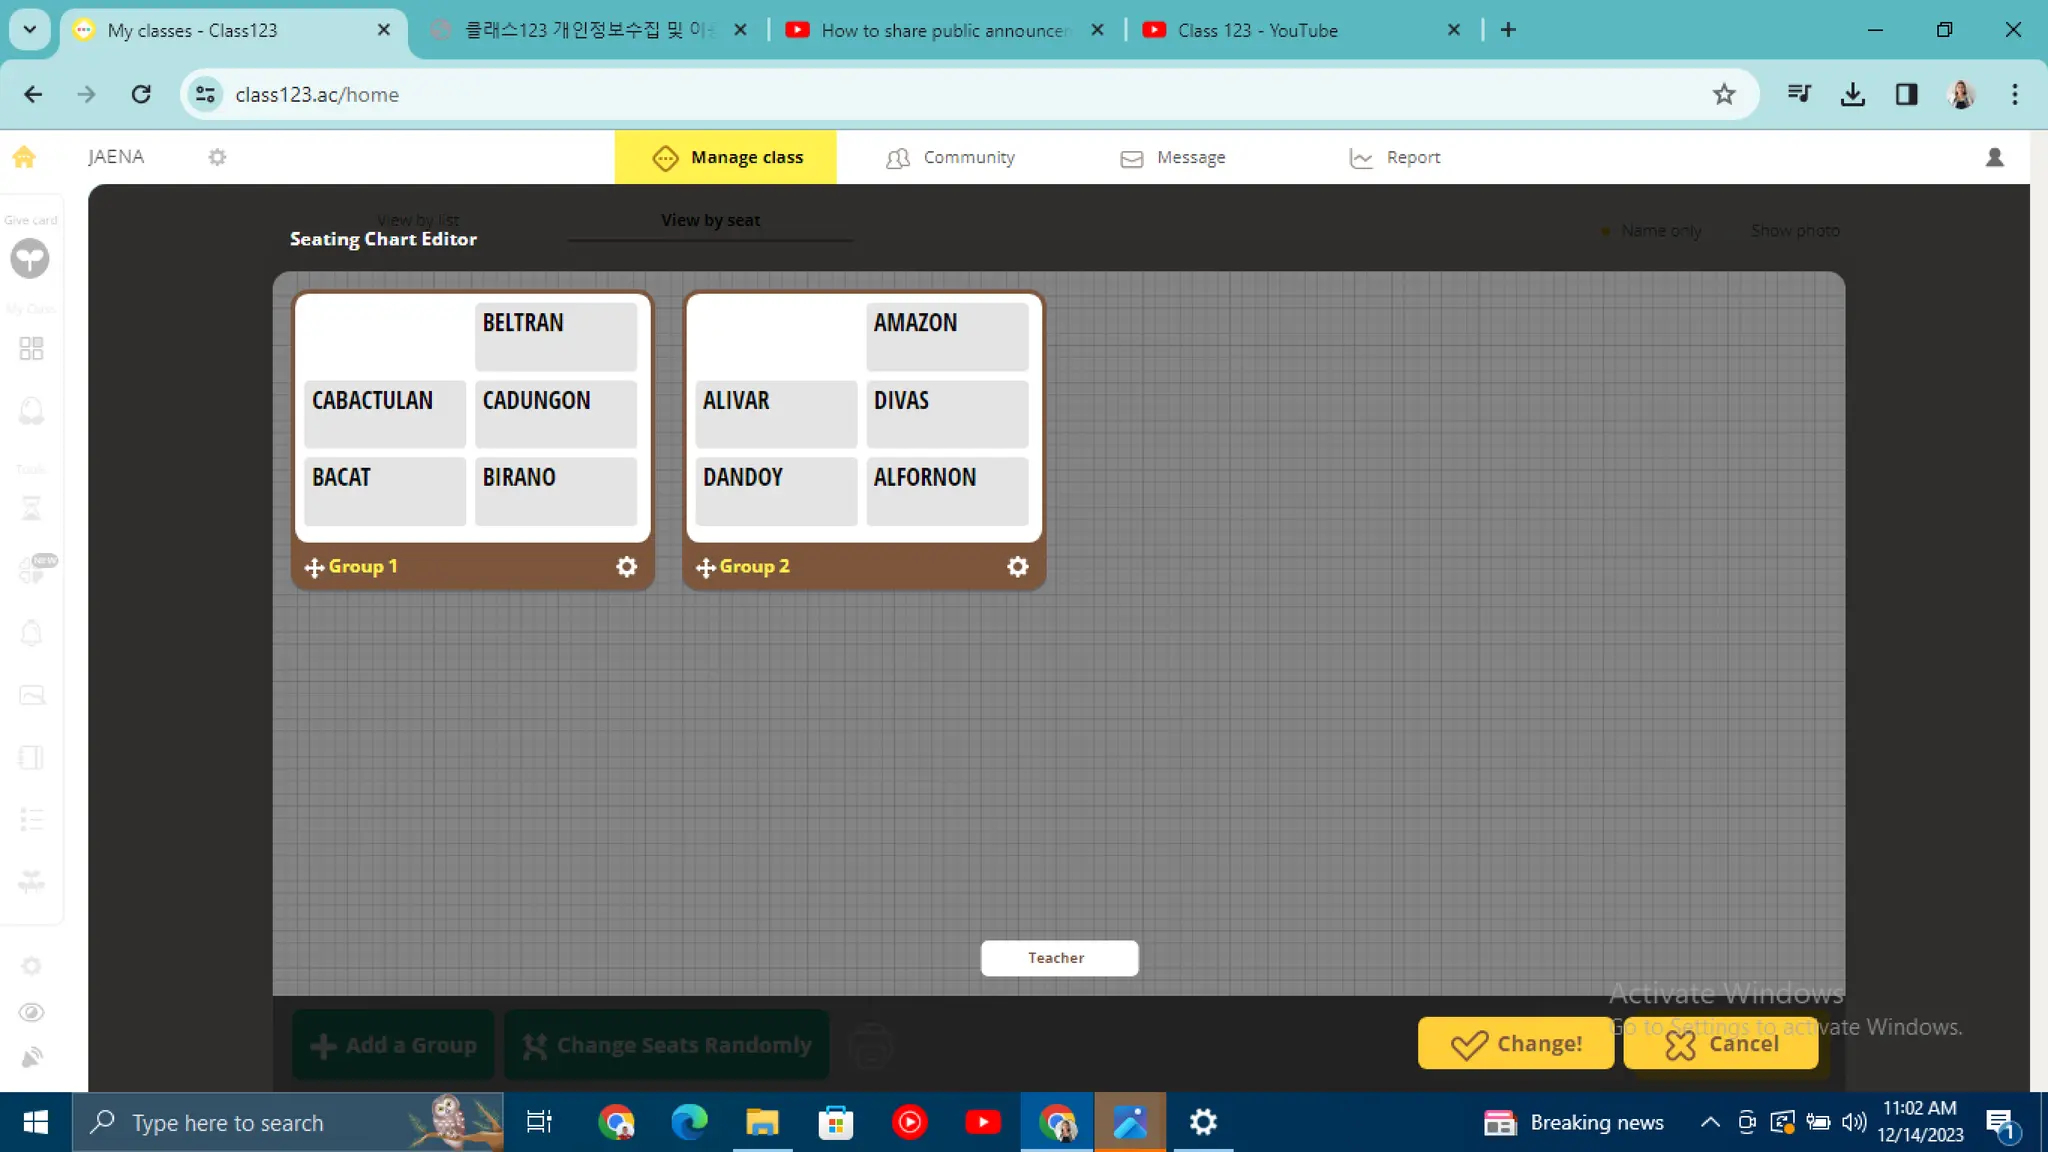Image resolution: width=2048 pixels, height=1152 pixels.
Task: Open Group 1 gear settings
Action: click(x=626, y=567)
